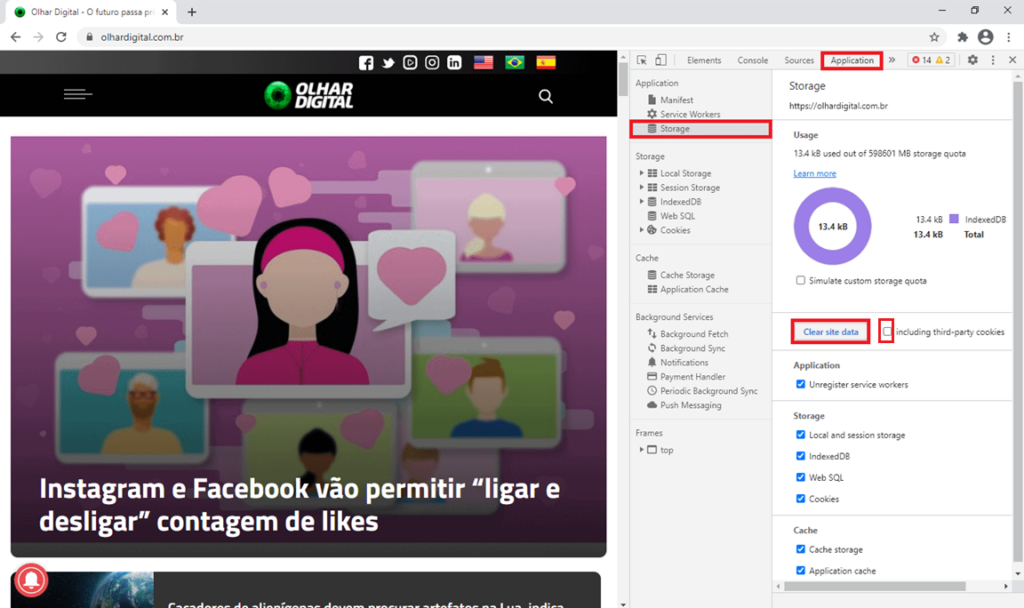Click the website search magnifier icon
The height and width of the screenshot is (608, 1024).
[545, 96]
